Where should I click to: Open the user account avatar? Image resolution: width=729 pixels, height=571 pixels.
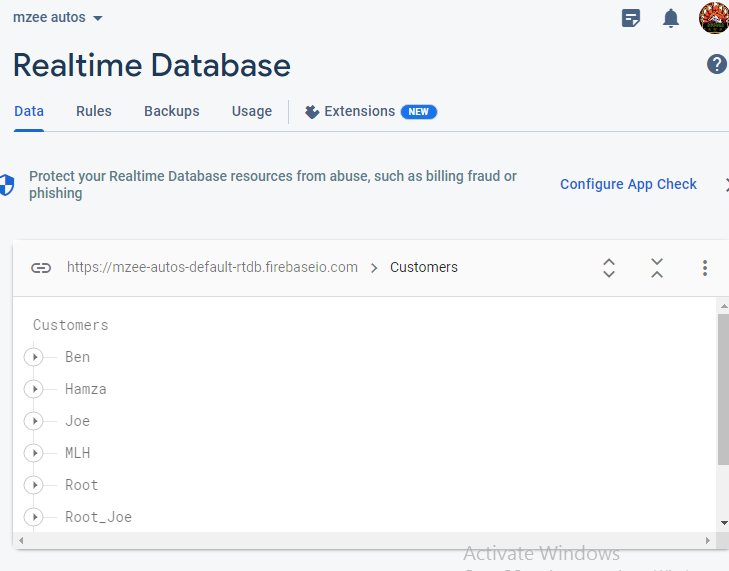714,18
